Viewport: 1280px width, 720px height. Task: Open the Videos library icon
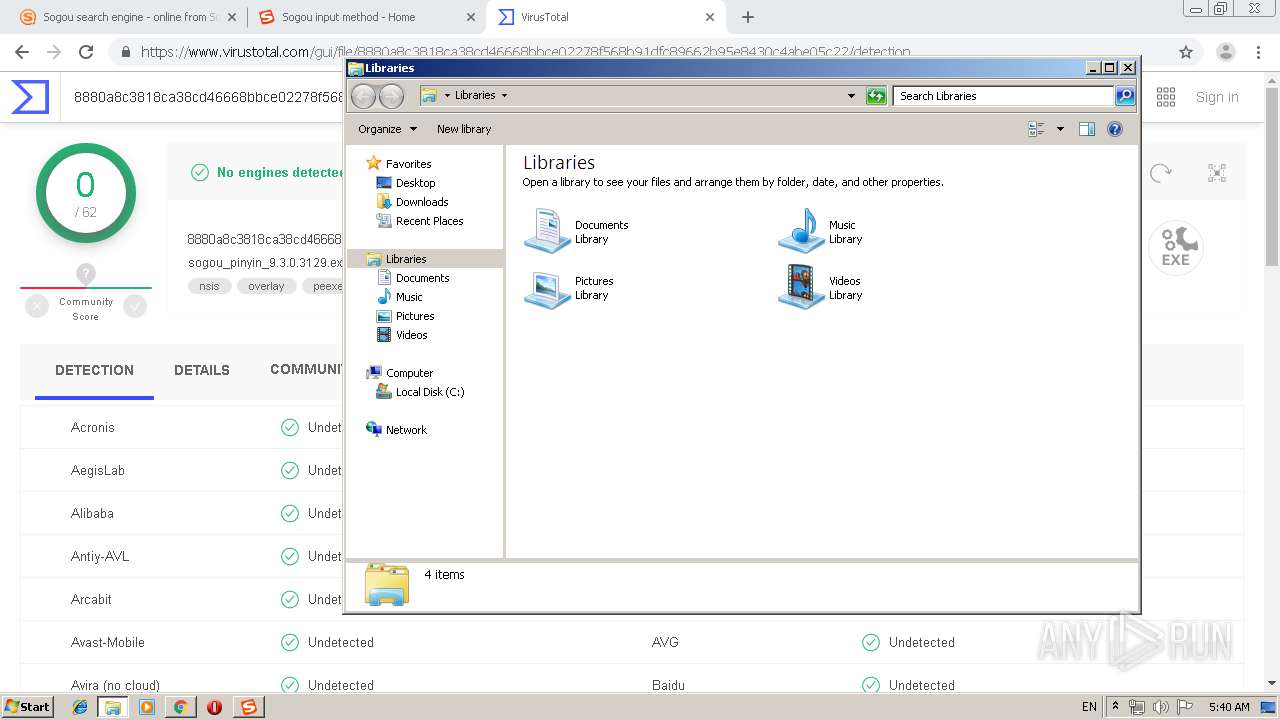click(801, 288)
